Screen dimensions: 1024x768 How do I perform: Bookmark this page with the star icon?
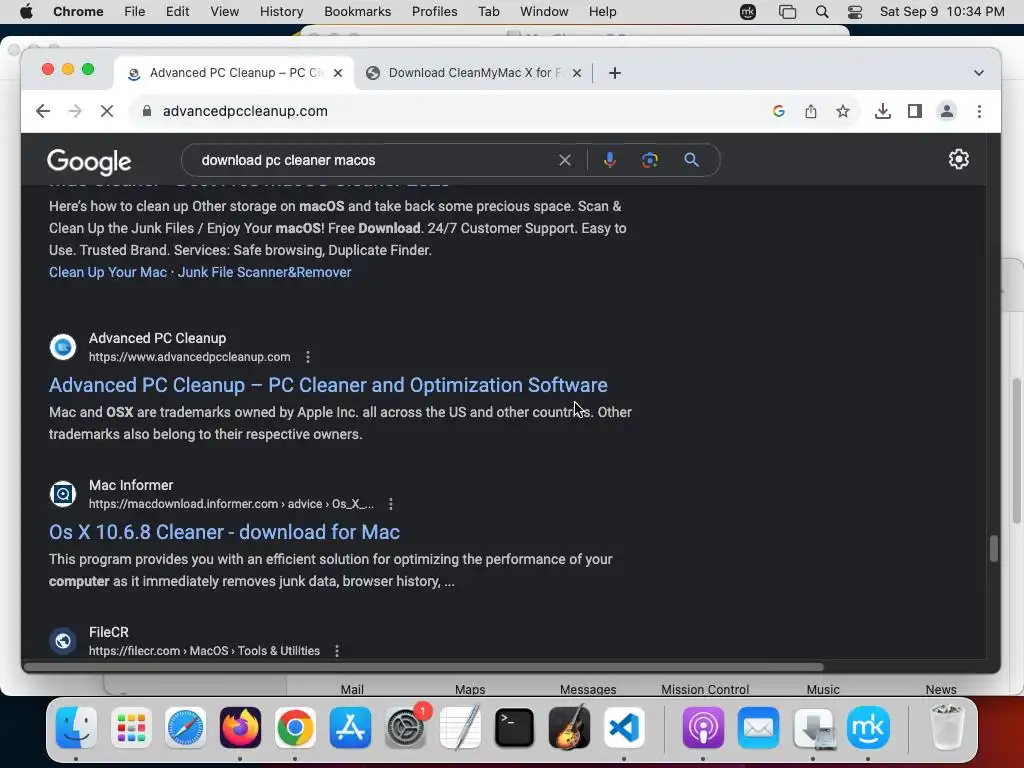[842, 111]
